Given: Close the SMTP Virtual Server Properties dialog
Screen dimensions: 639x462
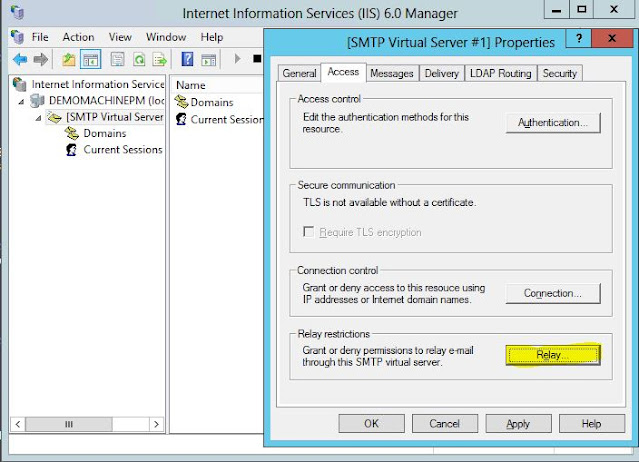Looking at the screenshot, I should [x=612, y=39].
